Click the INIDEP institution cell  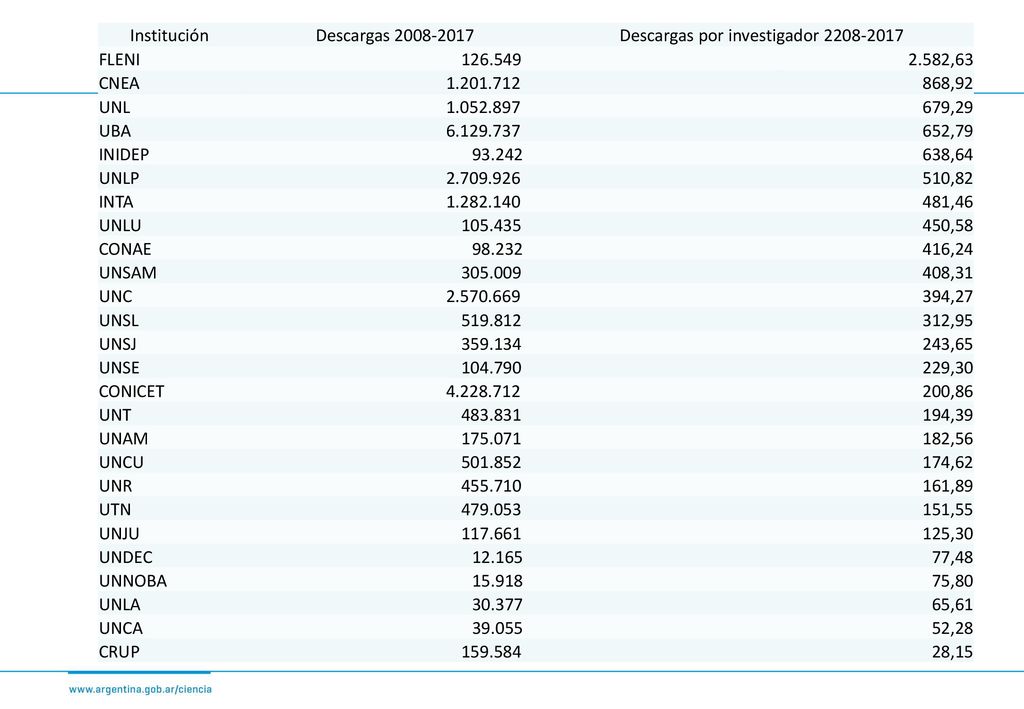coord(124,154)
